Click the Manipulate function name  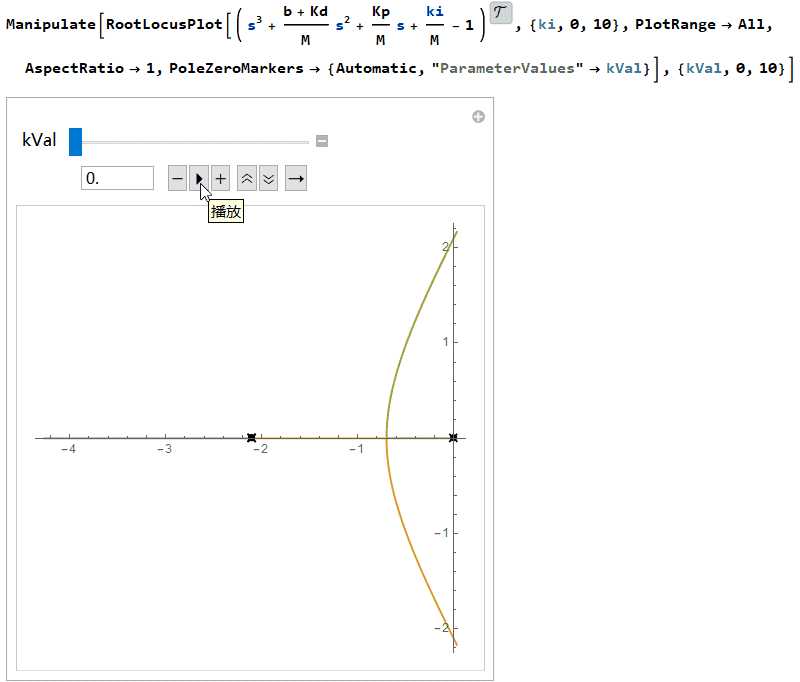click(51, 24)
